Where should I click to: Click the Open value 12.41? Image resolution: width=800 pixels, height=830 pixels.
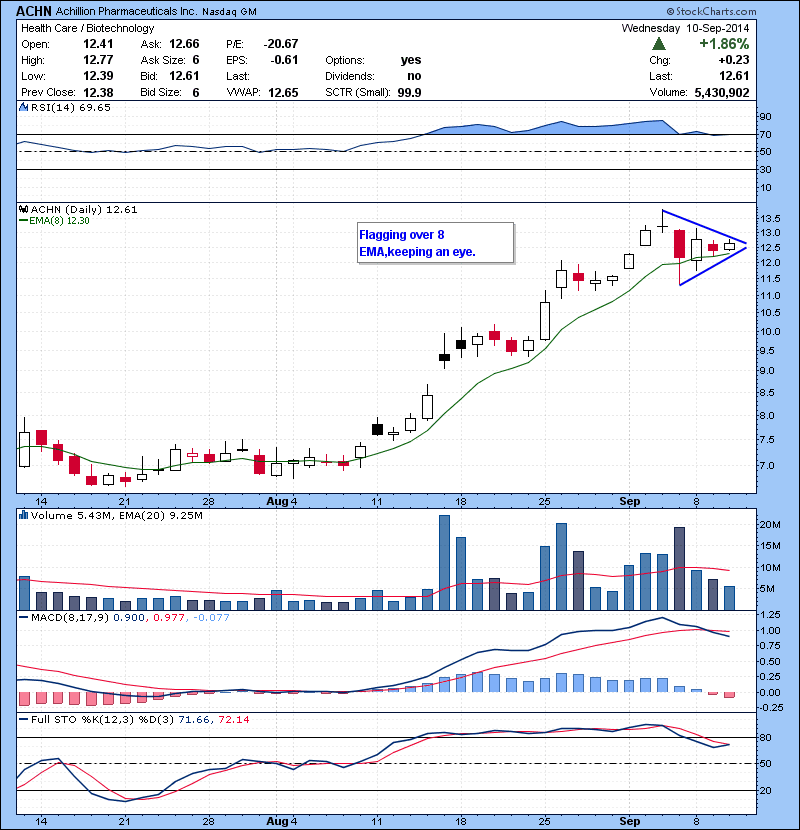(98, 44)
